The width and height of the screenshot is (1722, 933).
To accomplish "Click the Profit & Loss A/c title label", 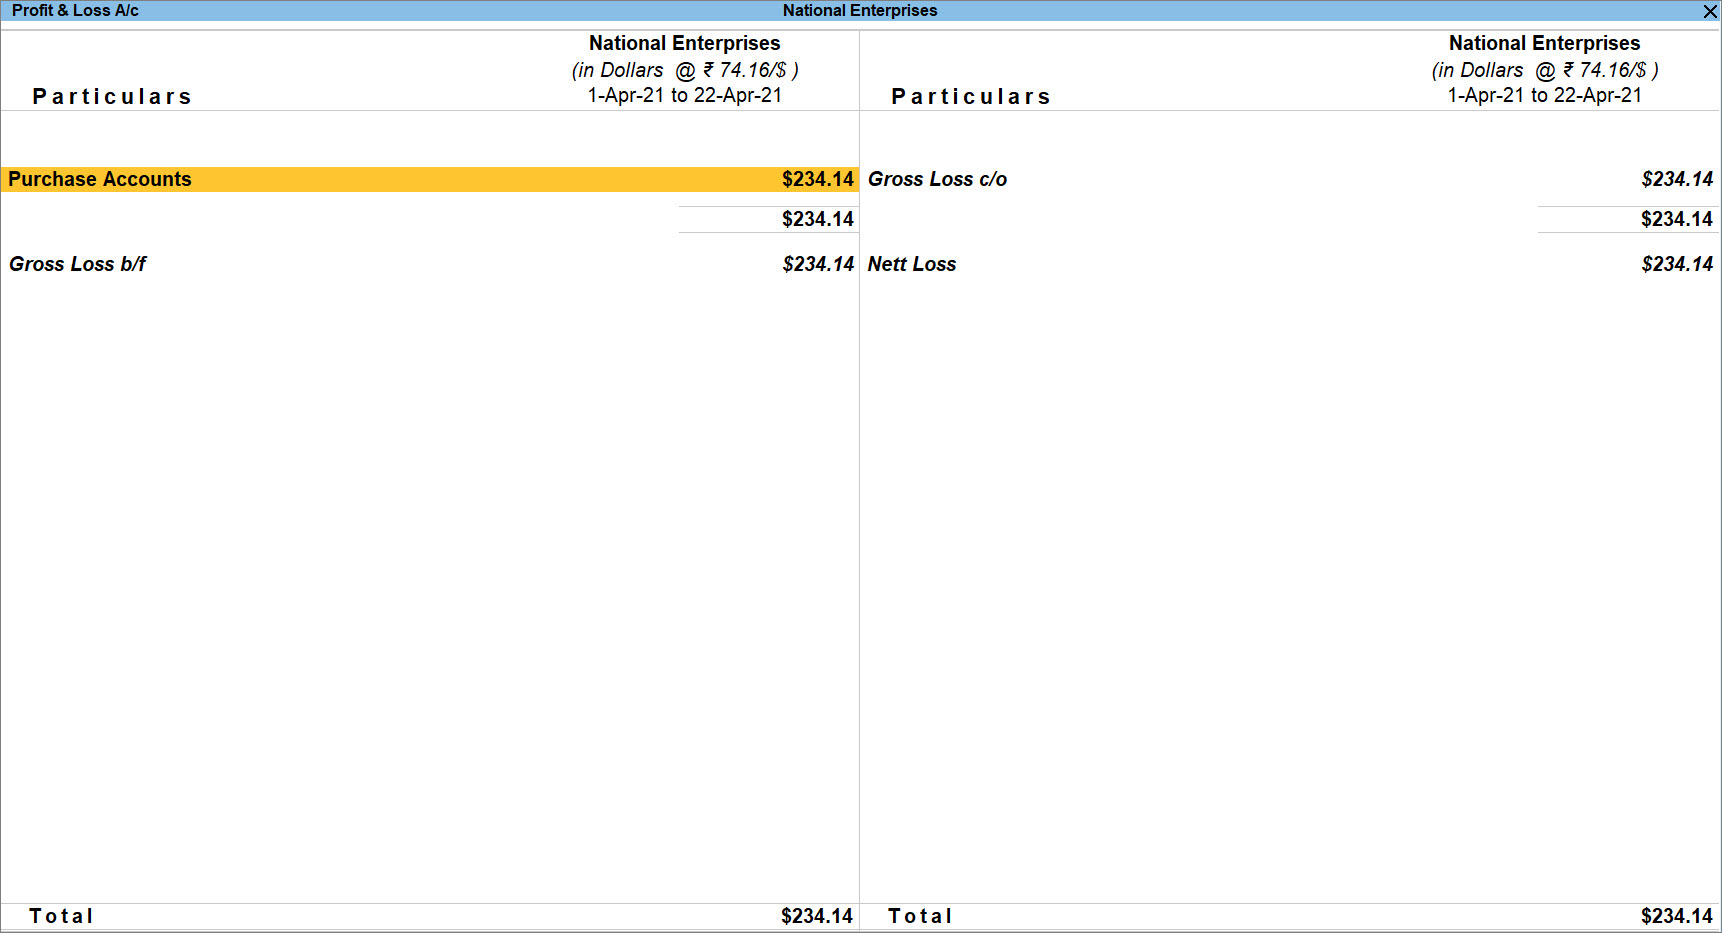I will pyautogui.click(x=75, y=10).
